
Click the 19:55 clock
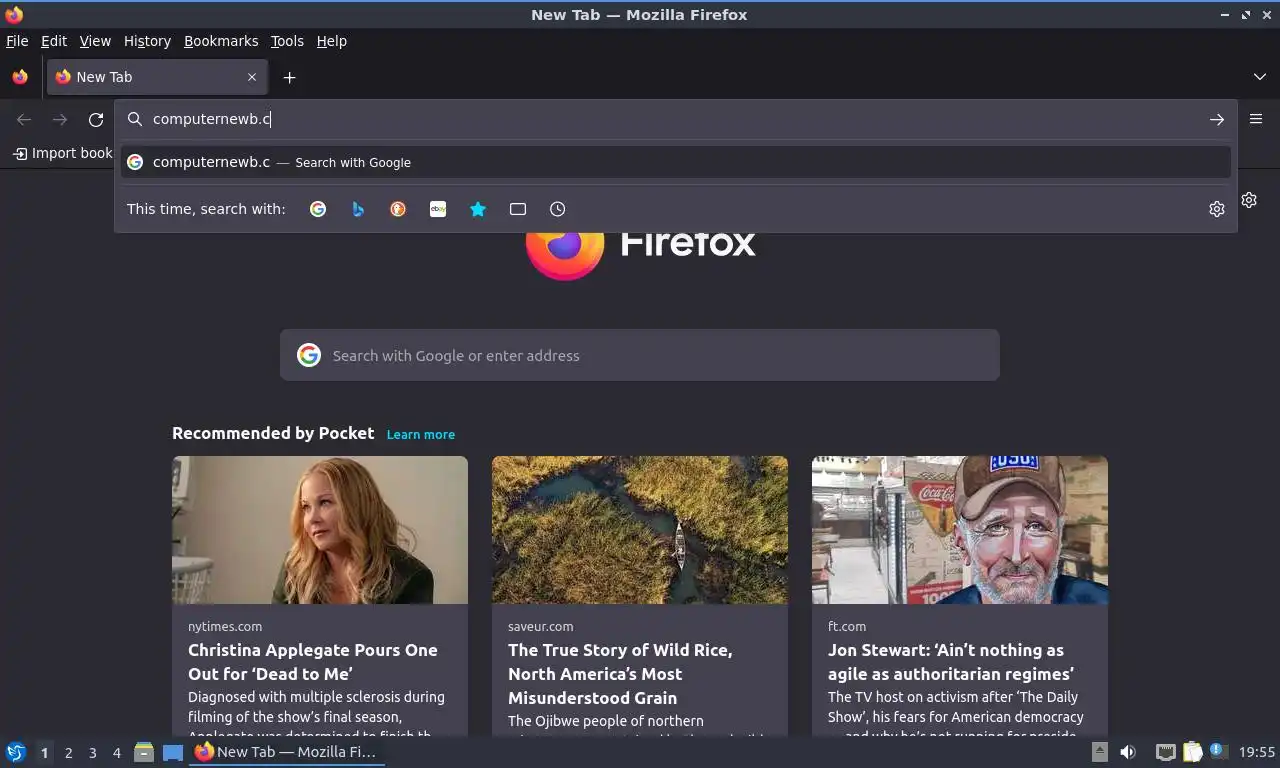tap(1257, 752)
